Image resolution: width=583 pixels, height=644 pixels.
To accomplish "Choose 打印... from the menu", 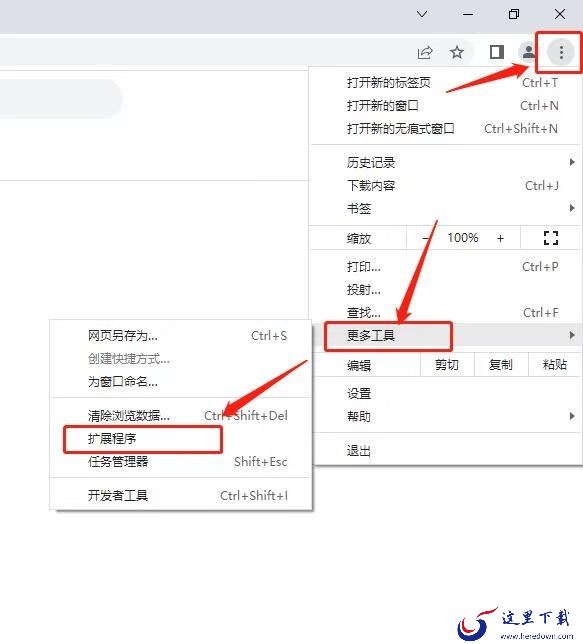I will point(446,267).
